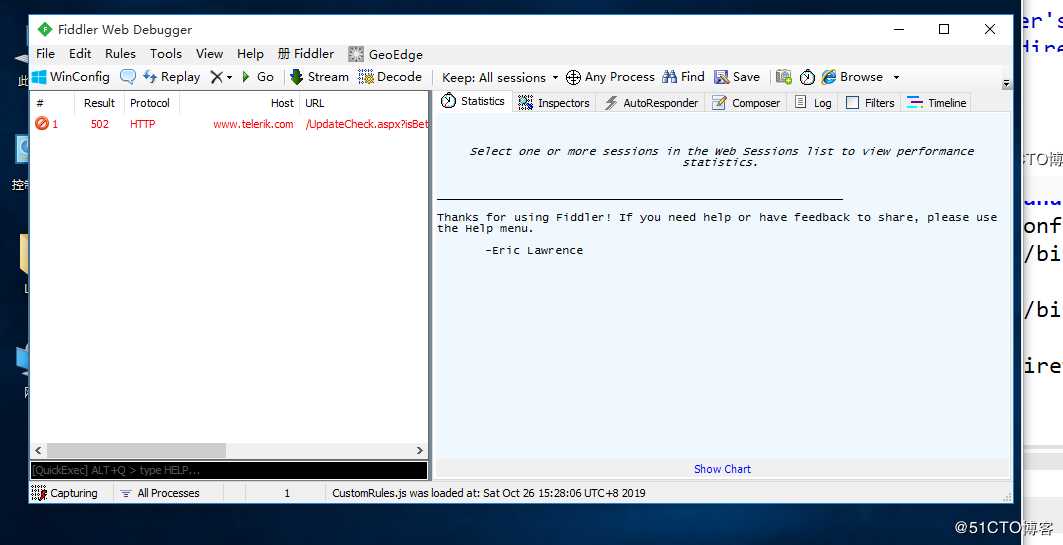Open the Help menu

coord(250,54)
